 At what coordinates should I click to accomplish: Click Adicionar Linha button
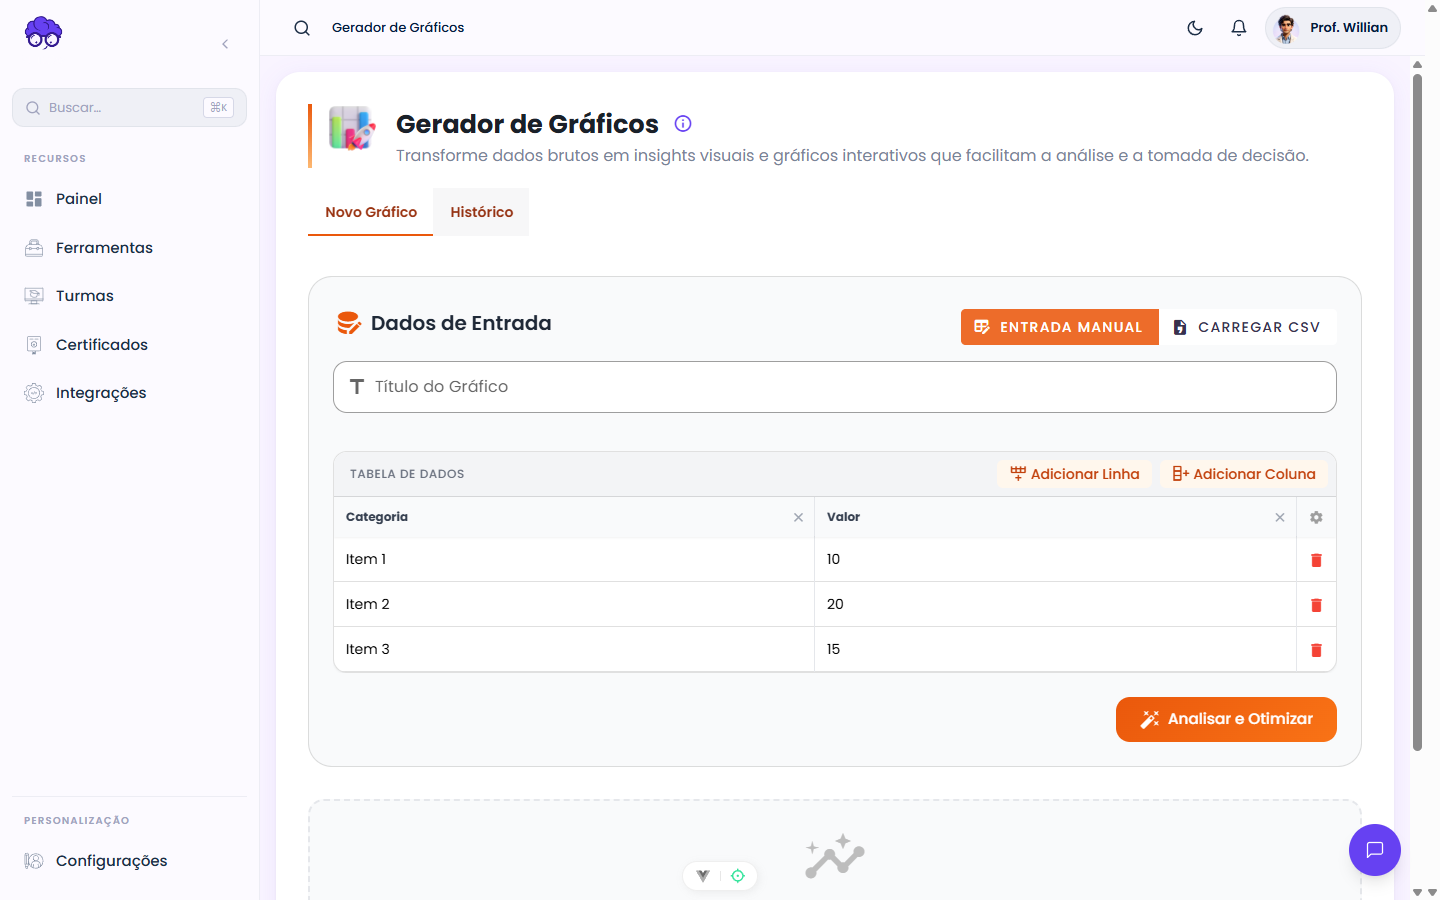1075,474
